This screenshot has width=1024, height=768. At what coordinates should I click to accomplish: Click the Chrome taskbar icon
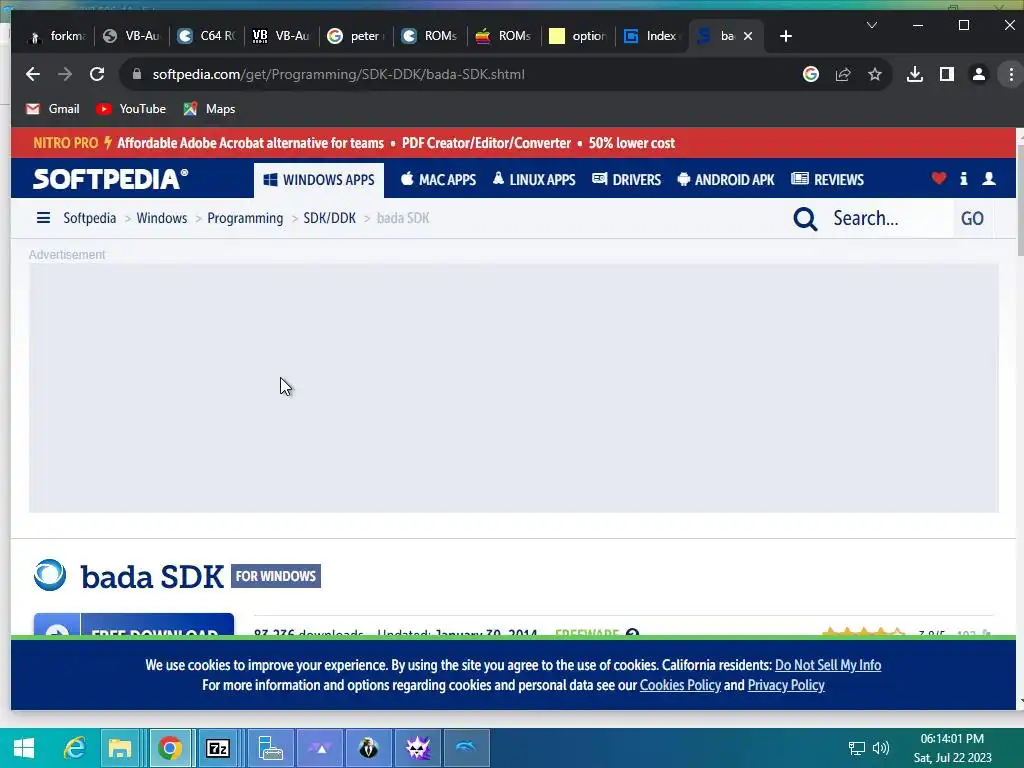pos(170,748)
